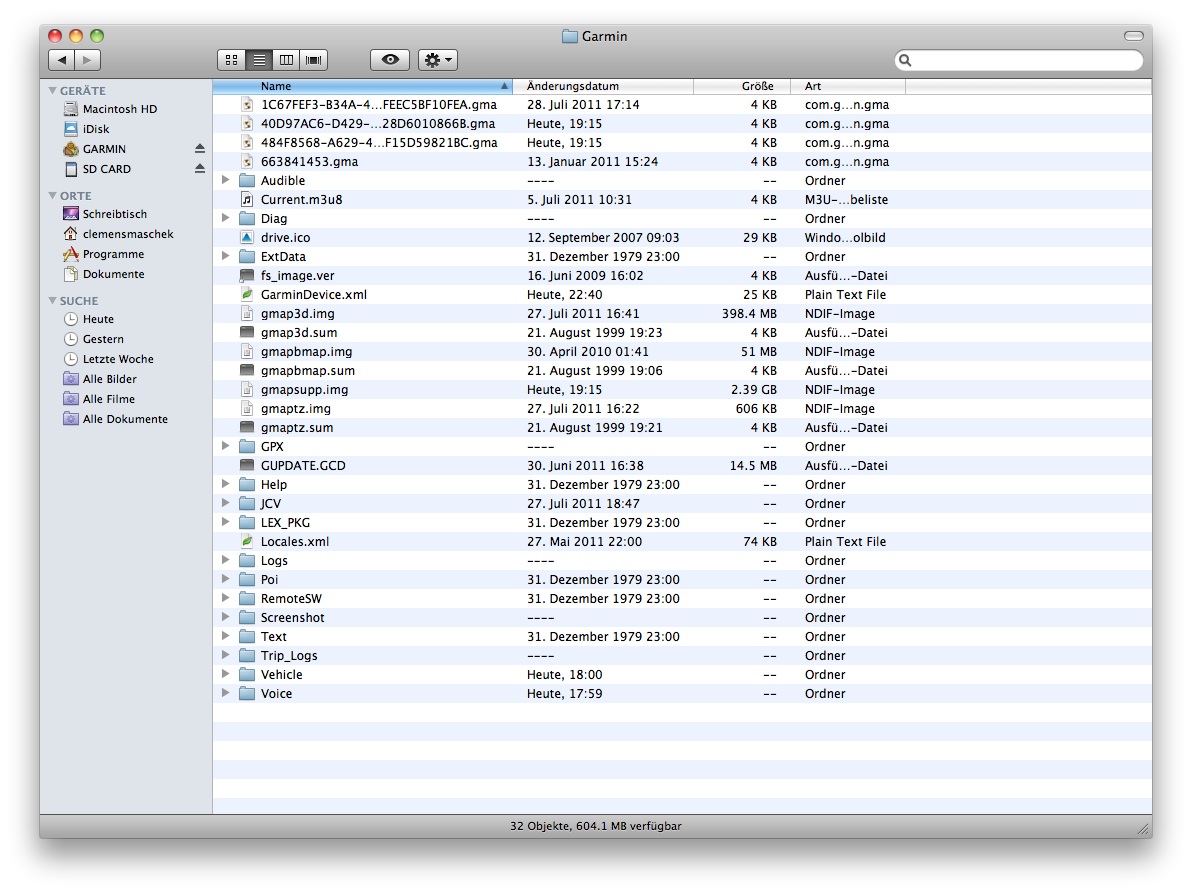Select the Screenshot folder row
The width and height of the screenshot is (1192, 893).
pyautogui.click(x=682, y=617)
